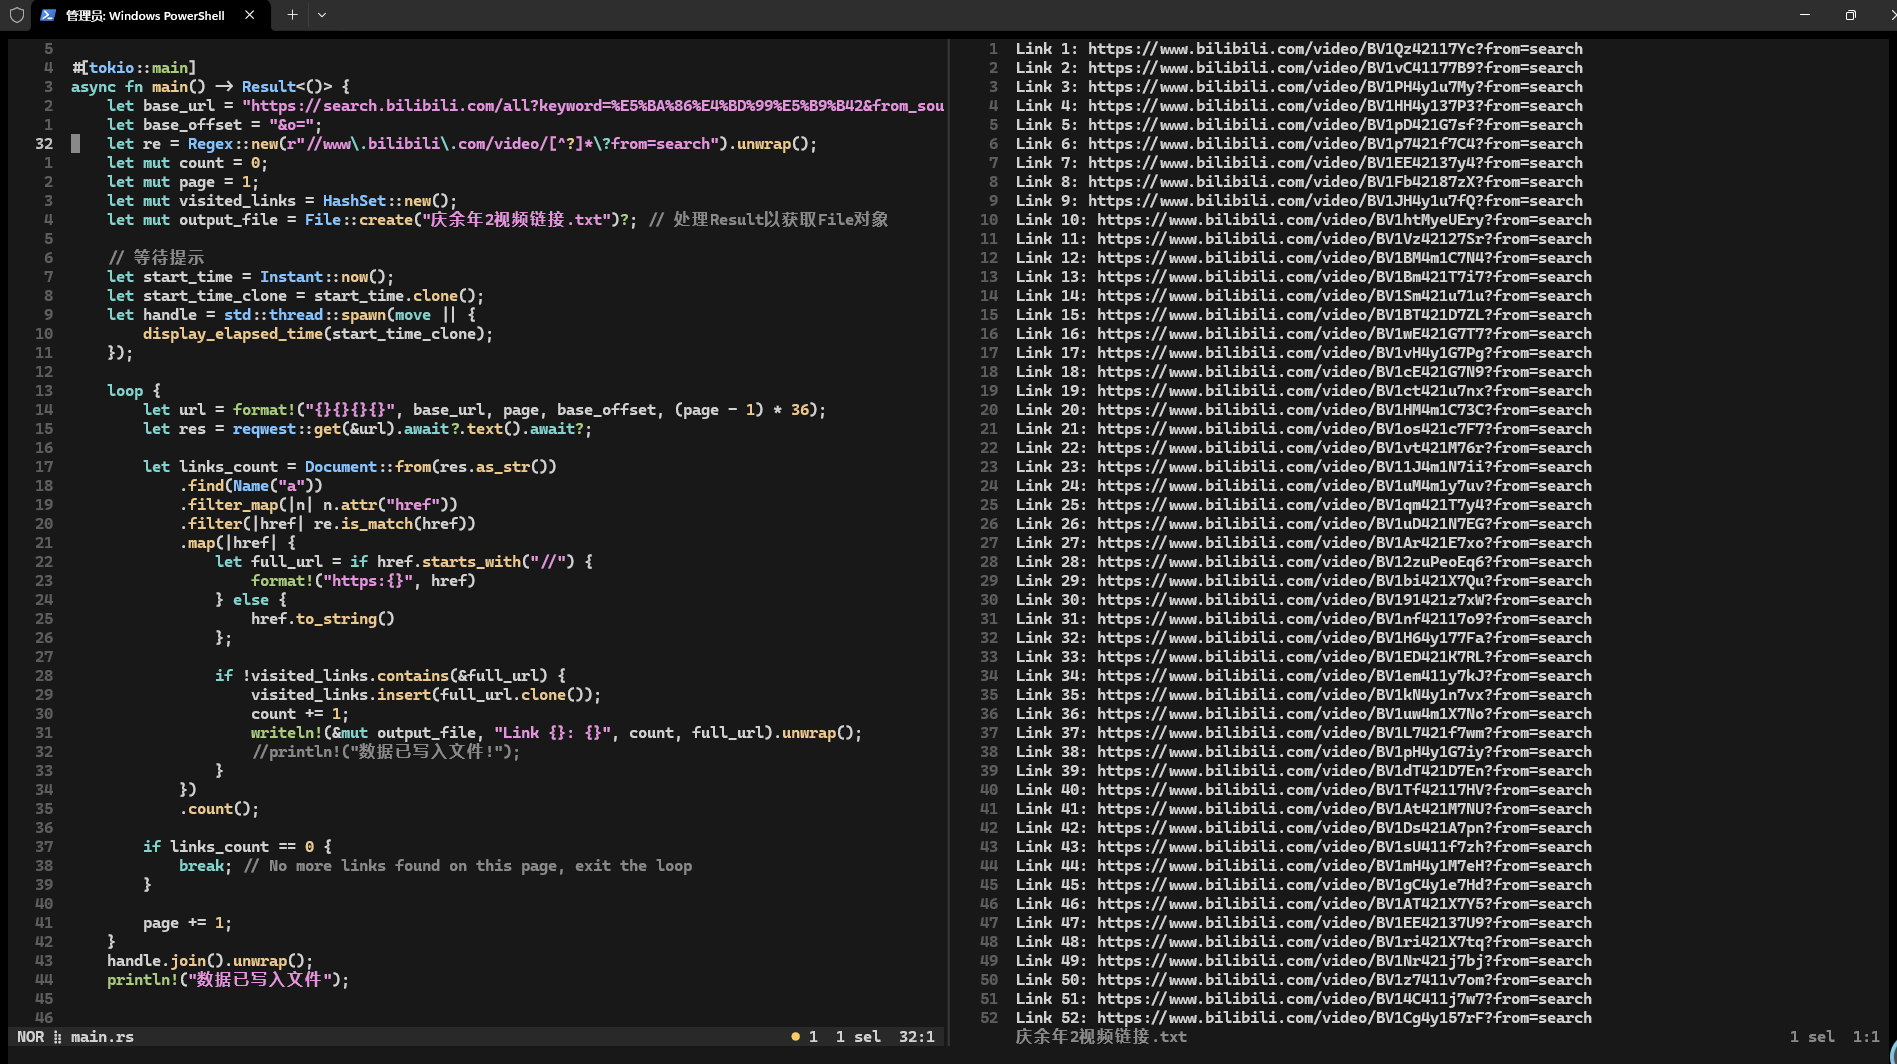The width and height of the screenshot is (1897, 1064).
Task: Close the Windows PowerShell tab
Action: (x=249, y=15)
